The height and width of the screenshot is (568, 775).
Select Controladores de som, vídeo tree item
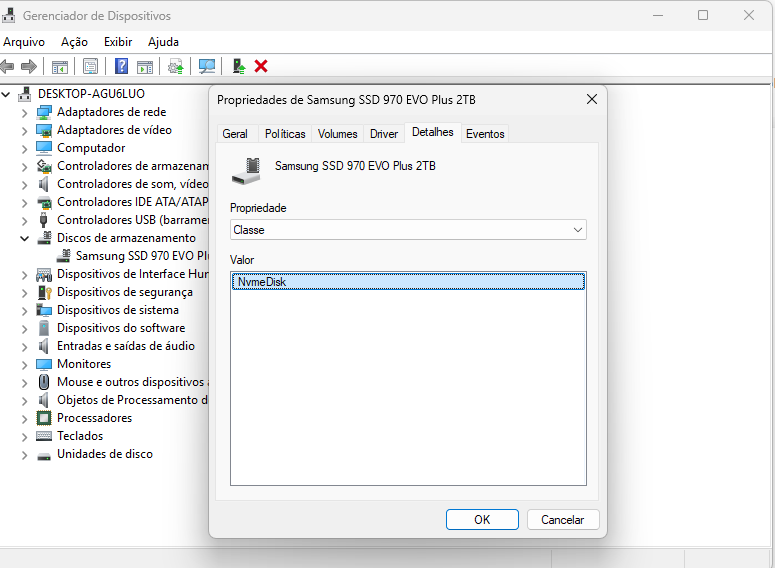tap(132, 184)
